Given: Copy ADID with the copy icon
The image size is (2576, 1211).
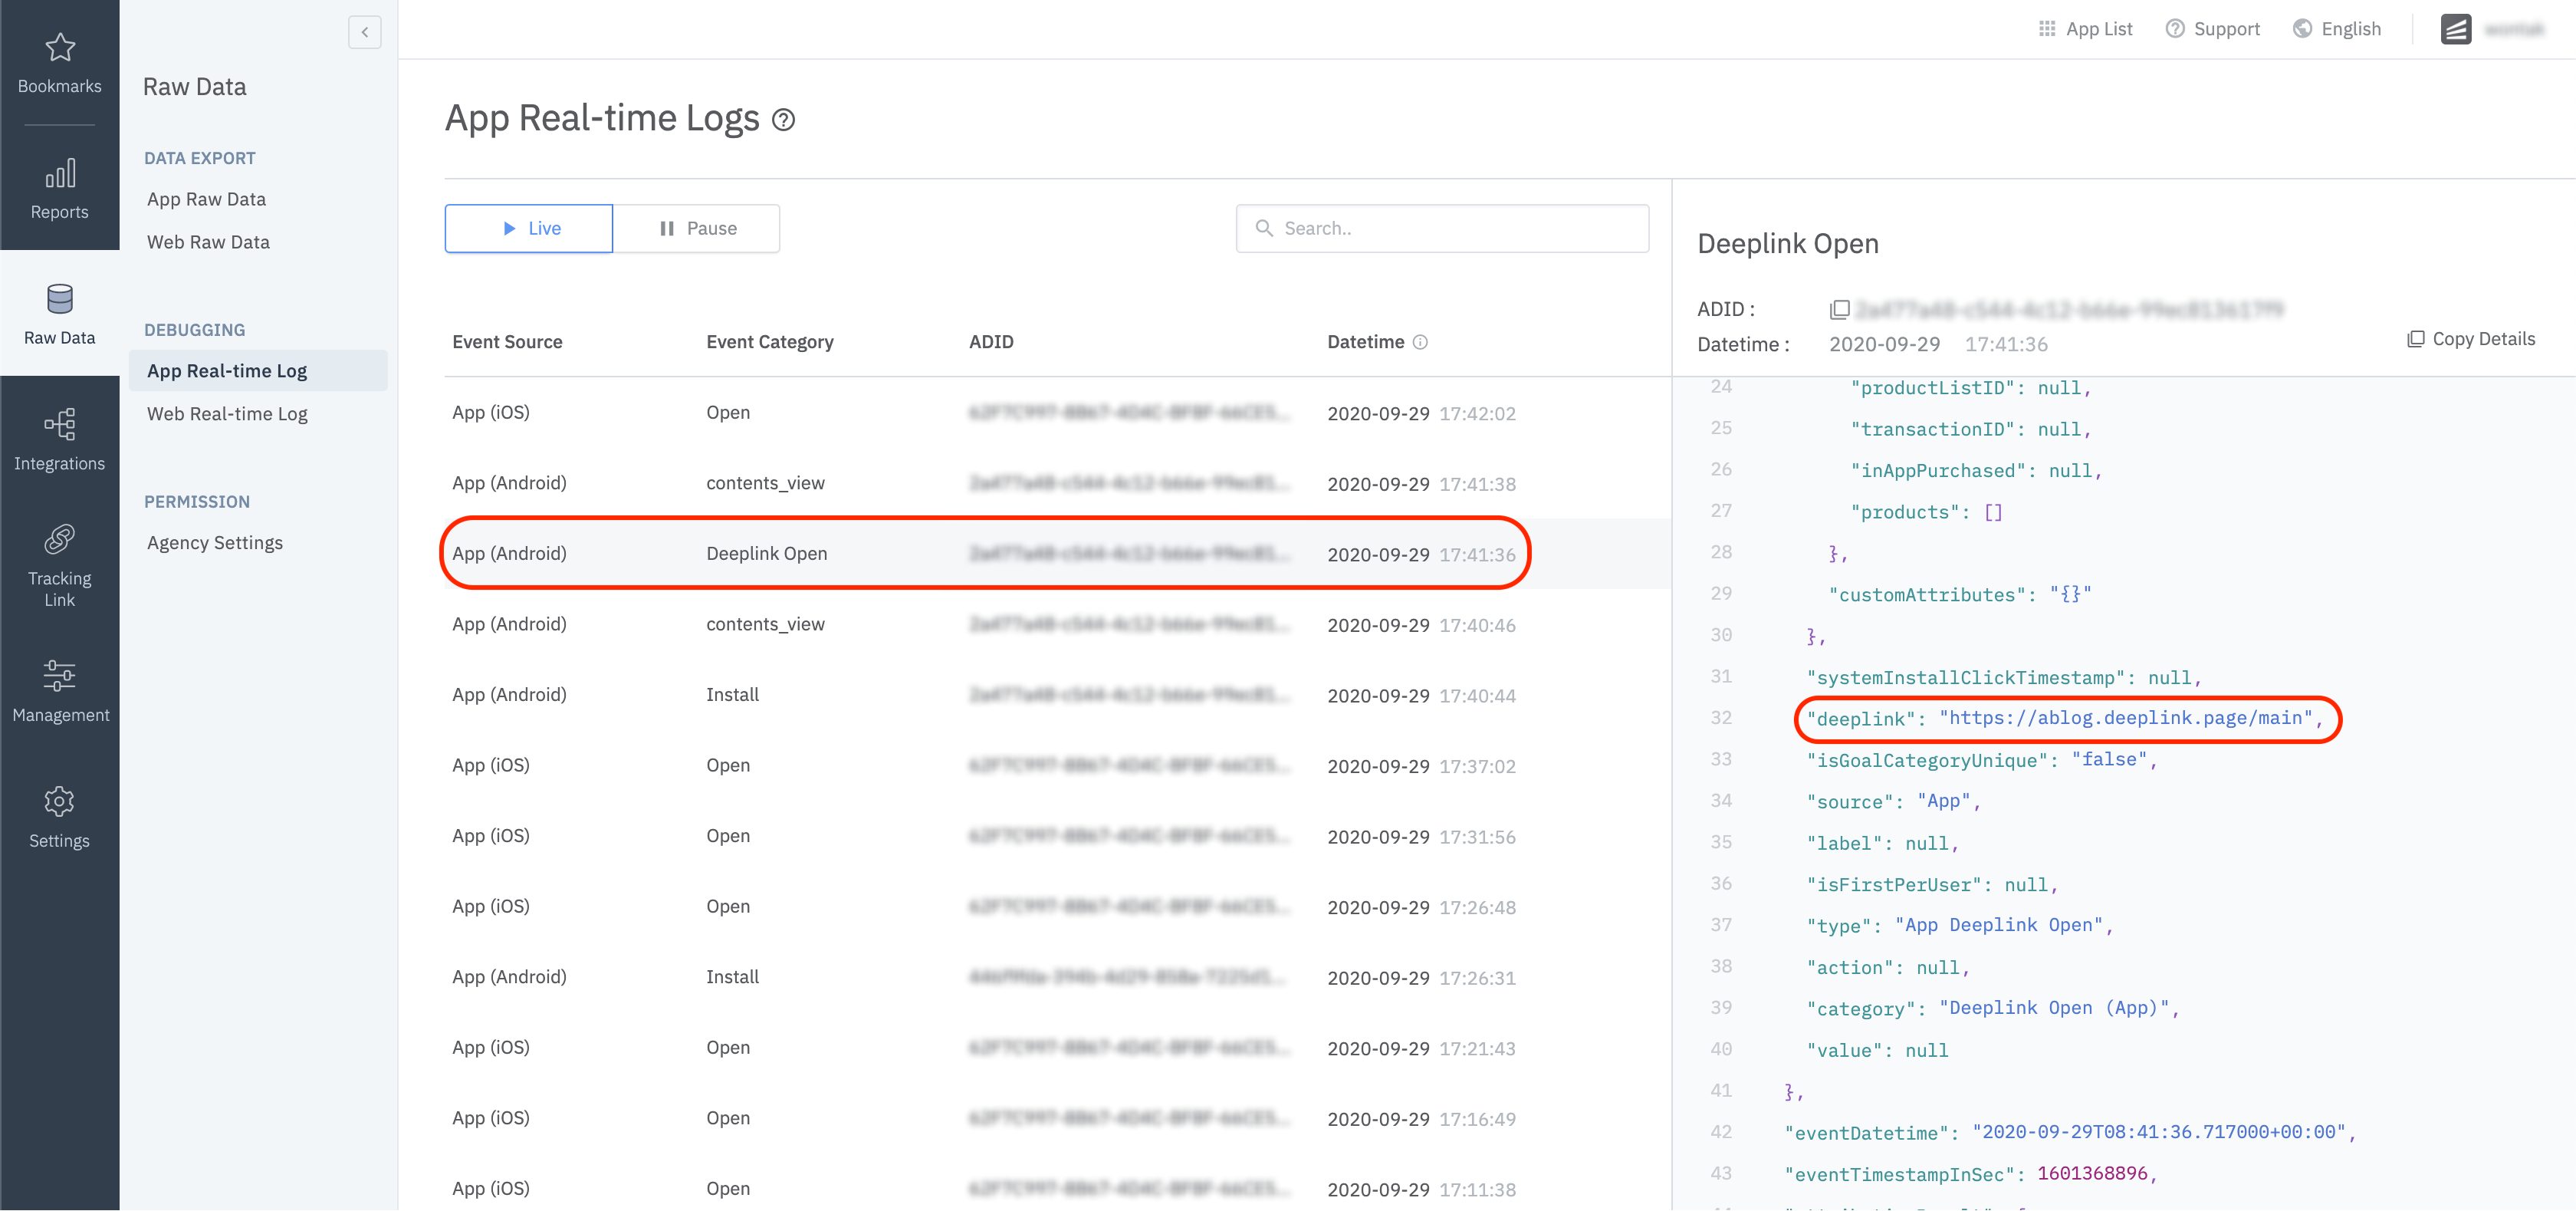Looking at the screenshot, I should 1839,309.
